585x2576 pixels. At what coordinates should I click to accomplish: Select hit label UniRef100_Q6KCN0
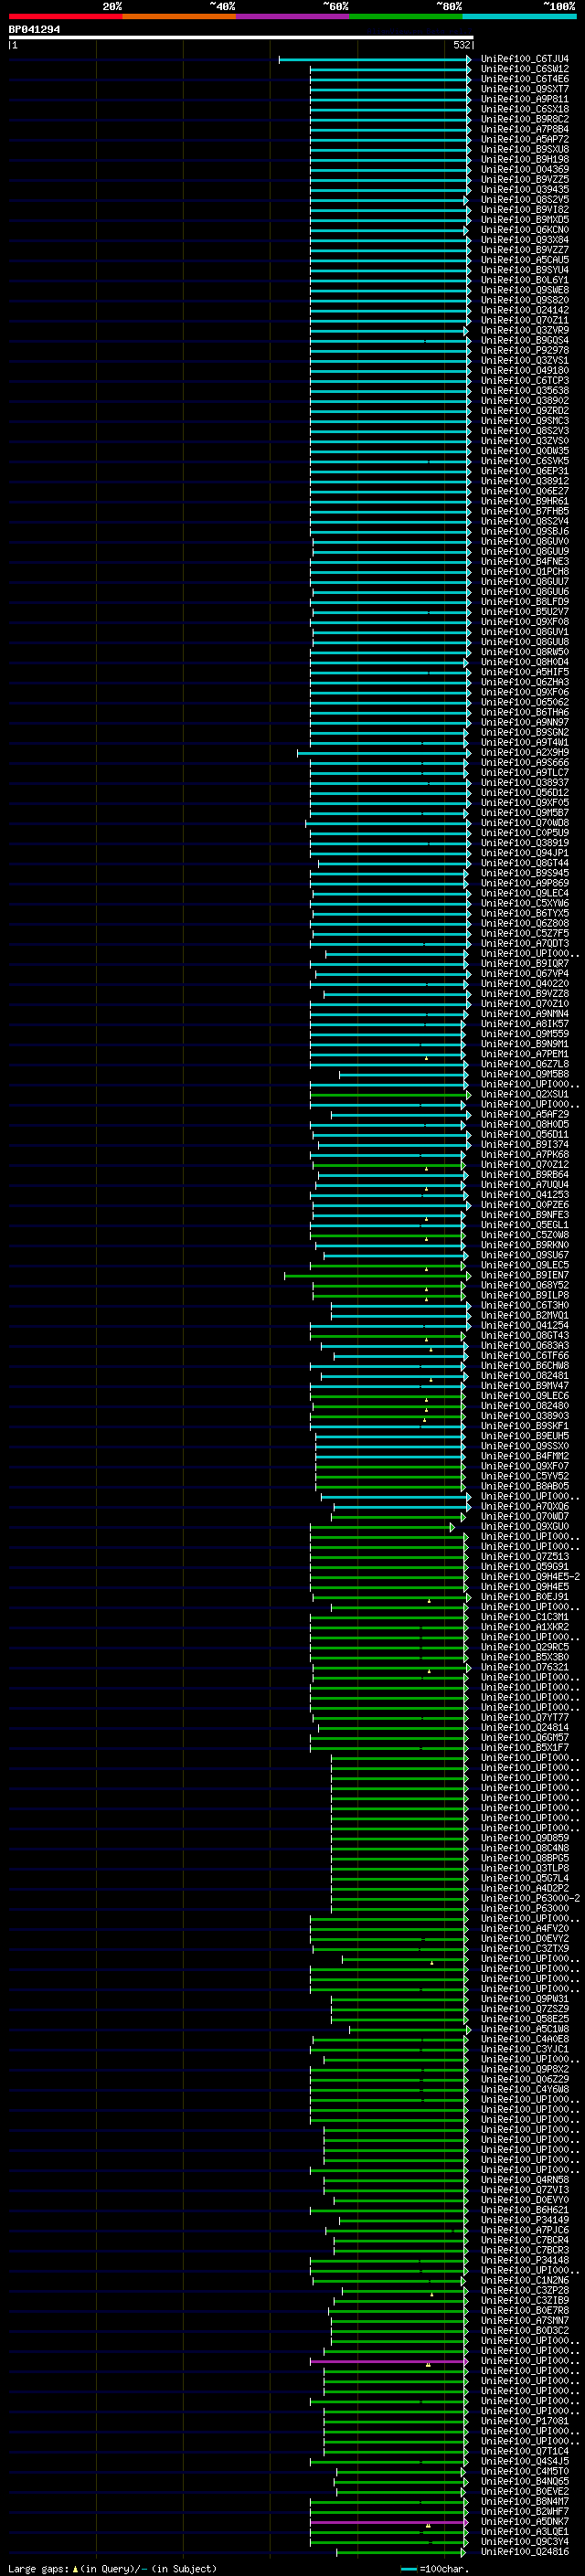point(524,230)
